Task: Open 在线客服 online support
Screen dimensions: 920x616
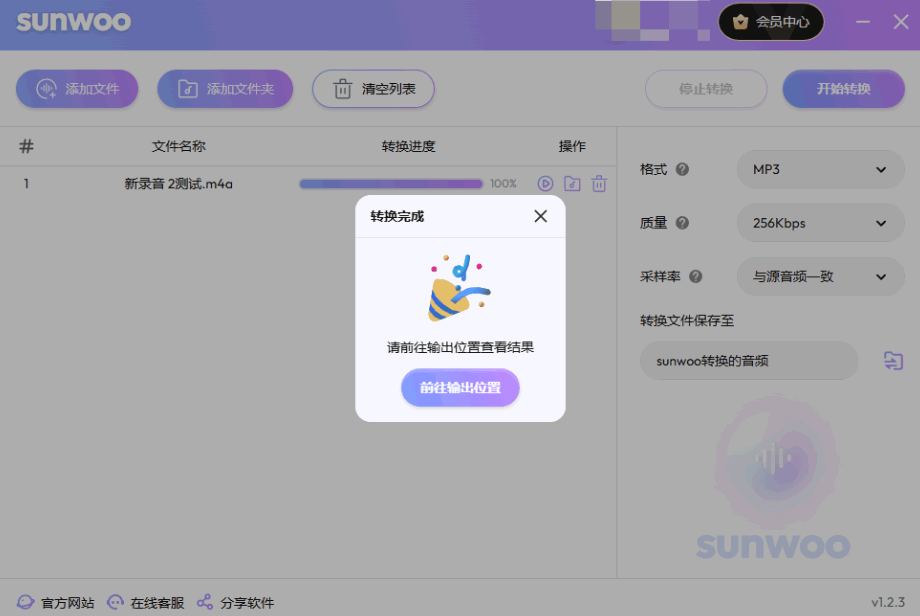Action: click(x=146, y=603)
